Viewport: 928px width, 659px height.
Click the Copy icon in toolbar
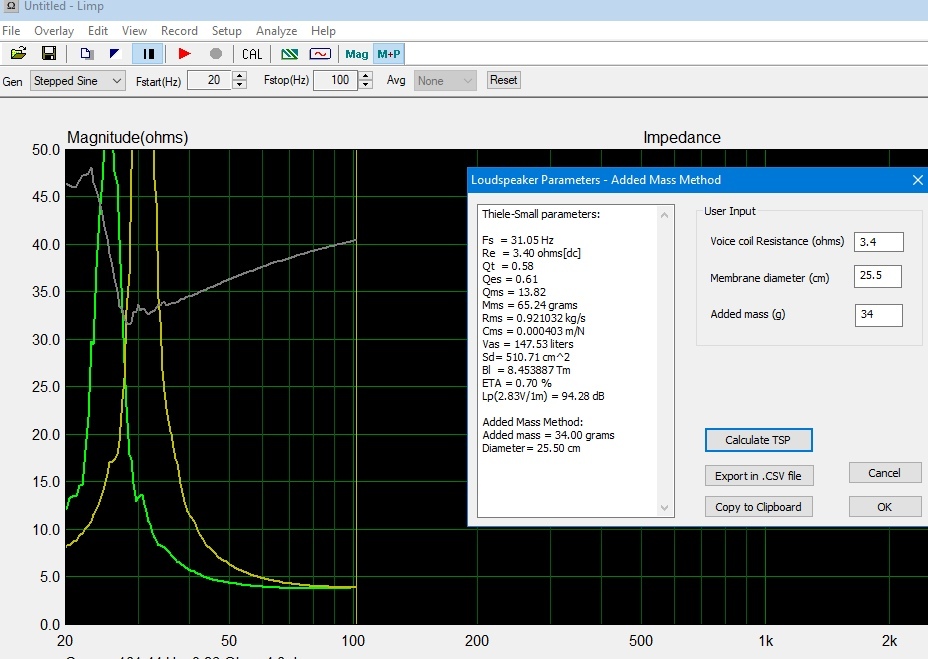click(87, 53)
